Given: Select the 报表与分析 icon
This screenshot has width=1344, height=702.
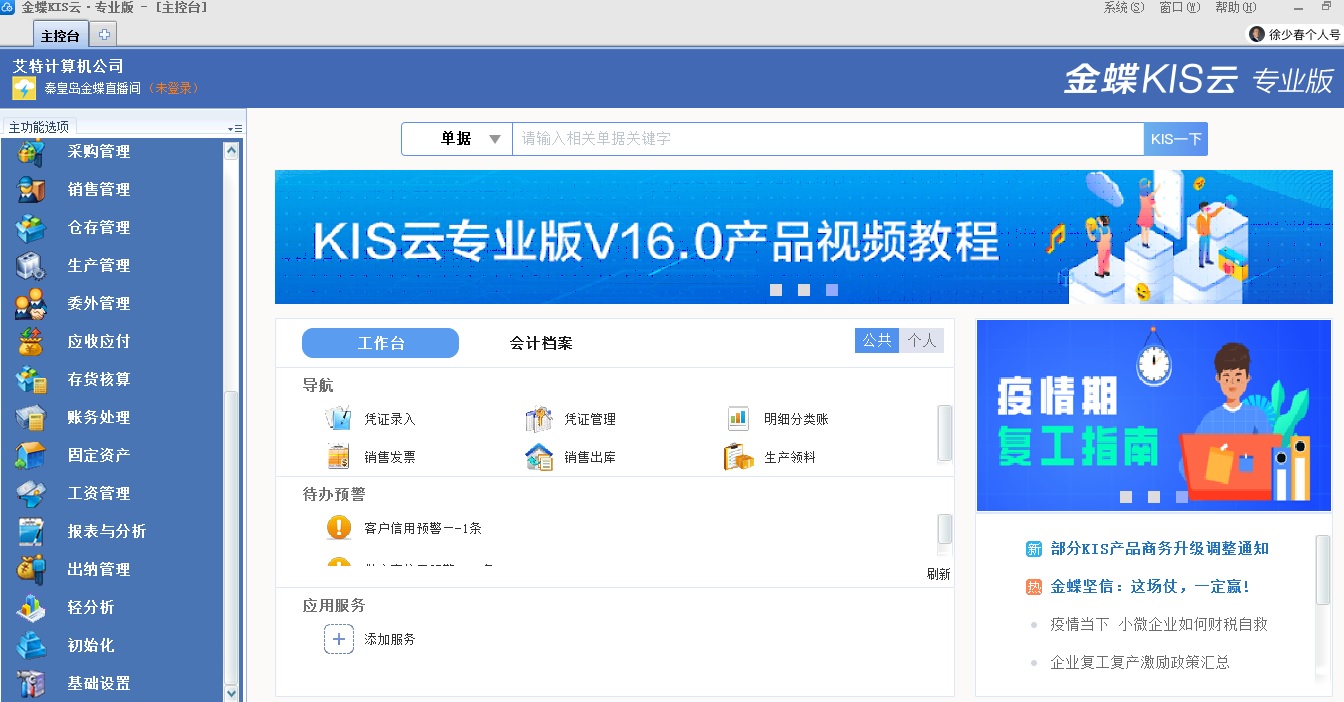Looking at the screenshot, I should (30, 532).
